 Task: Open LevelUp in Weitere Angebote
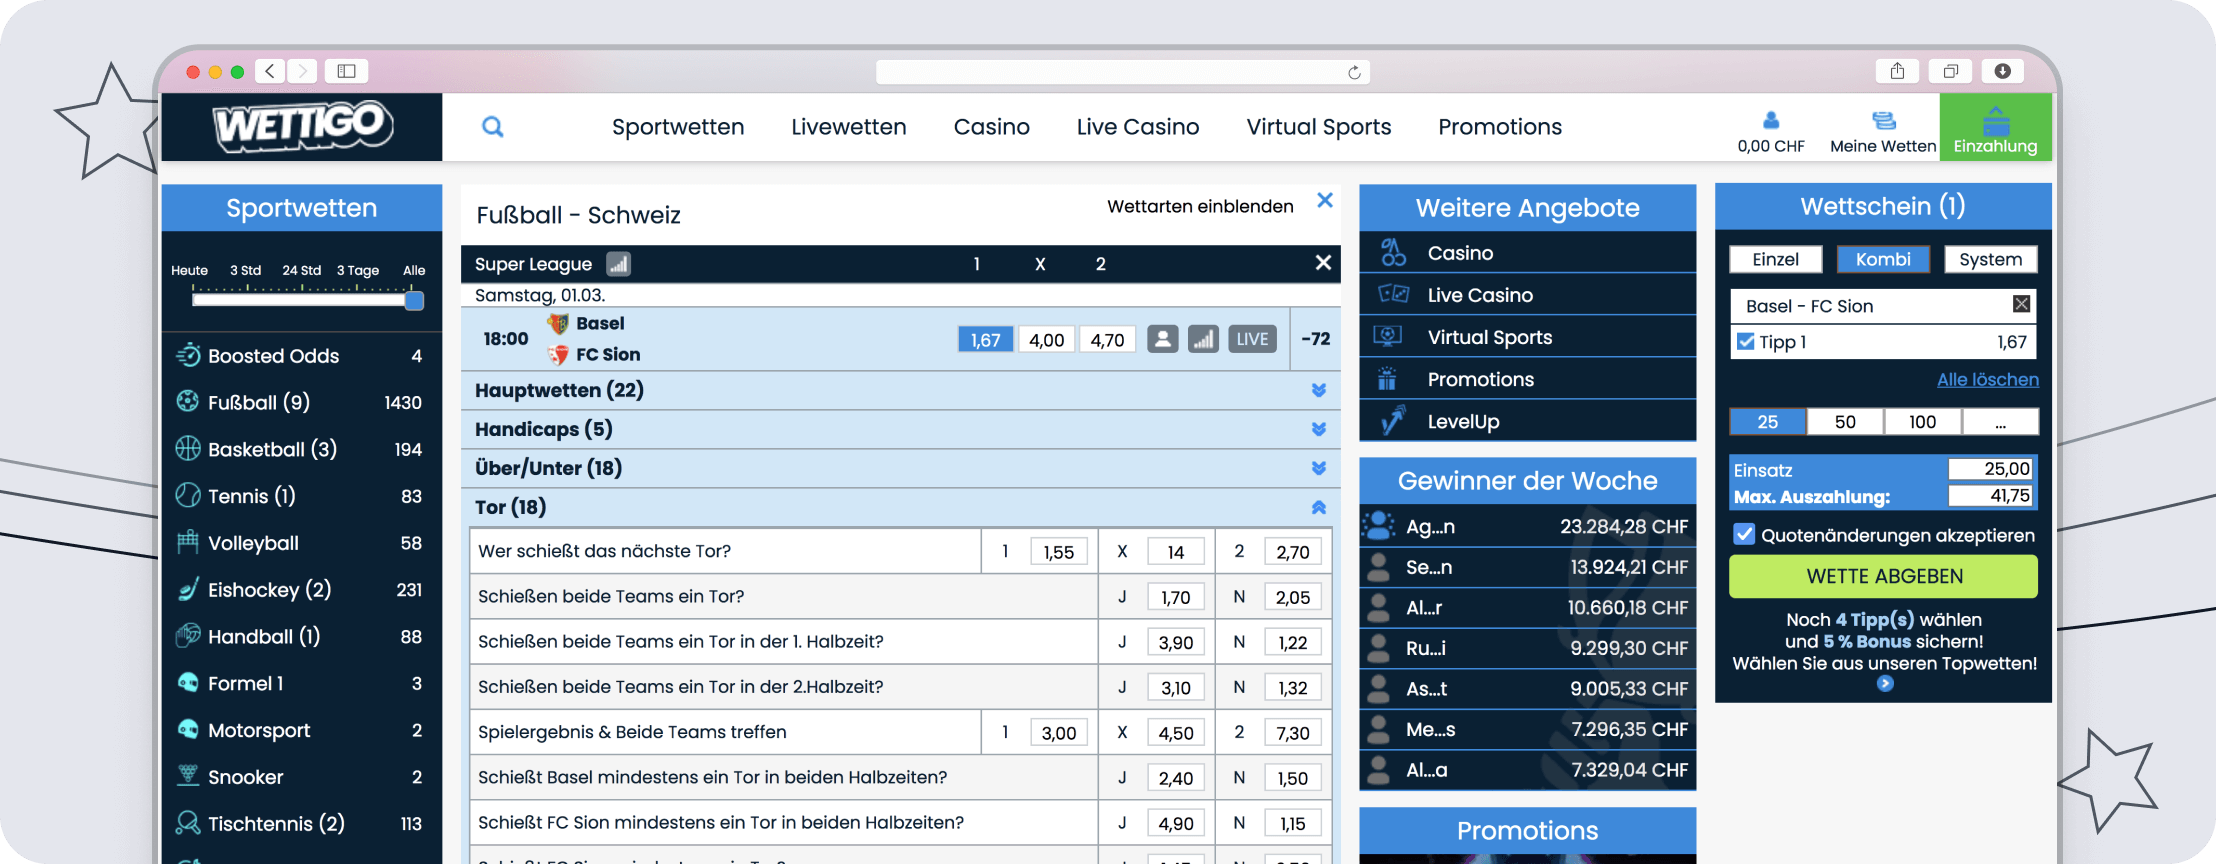(x=1527, y=421)
